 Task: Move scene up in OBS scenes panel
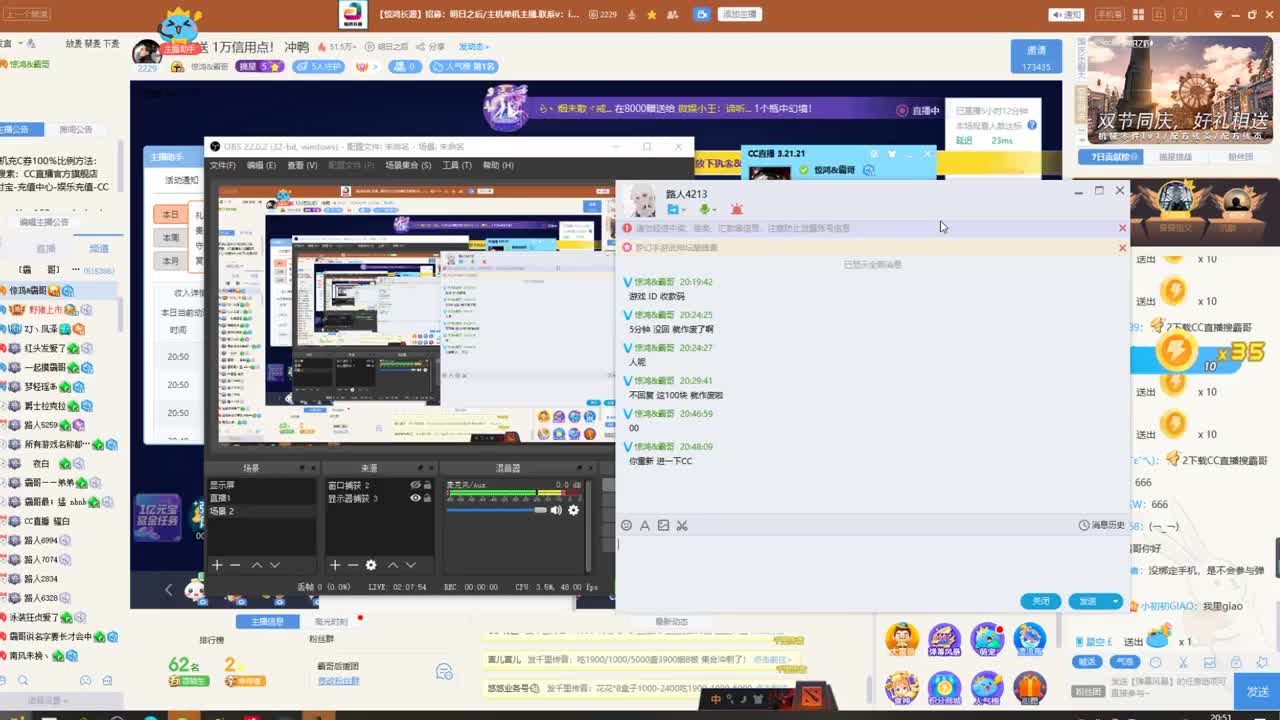pos(256,565)
